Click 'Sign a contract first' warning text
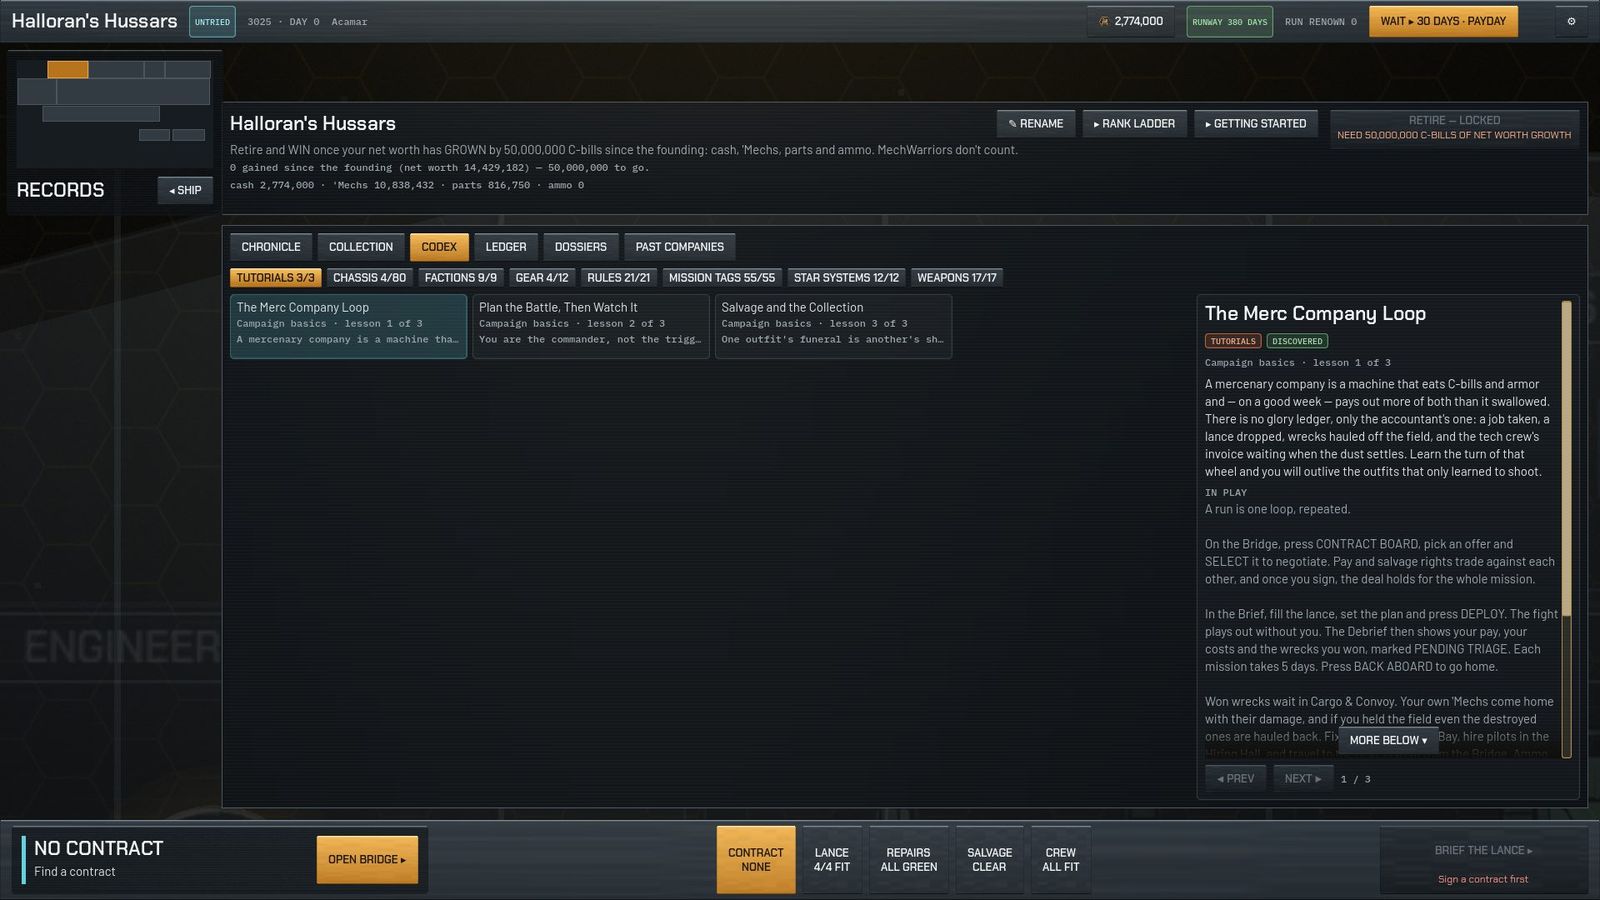This screenshot has width=1600, height=900. pyautogui.click(x=1483, y=880)
